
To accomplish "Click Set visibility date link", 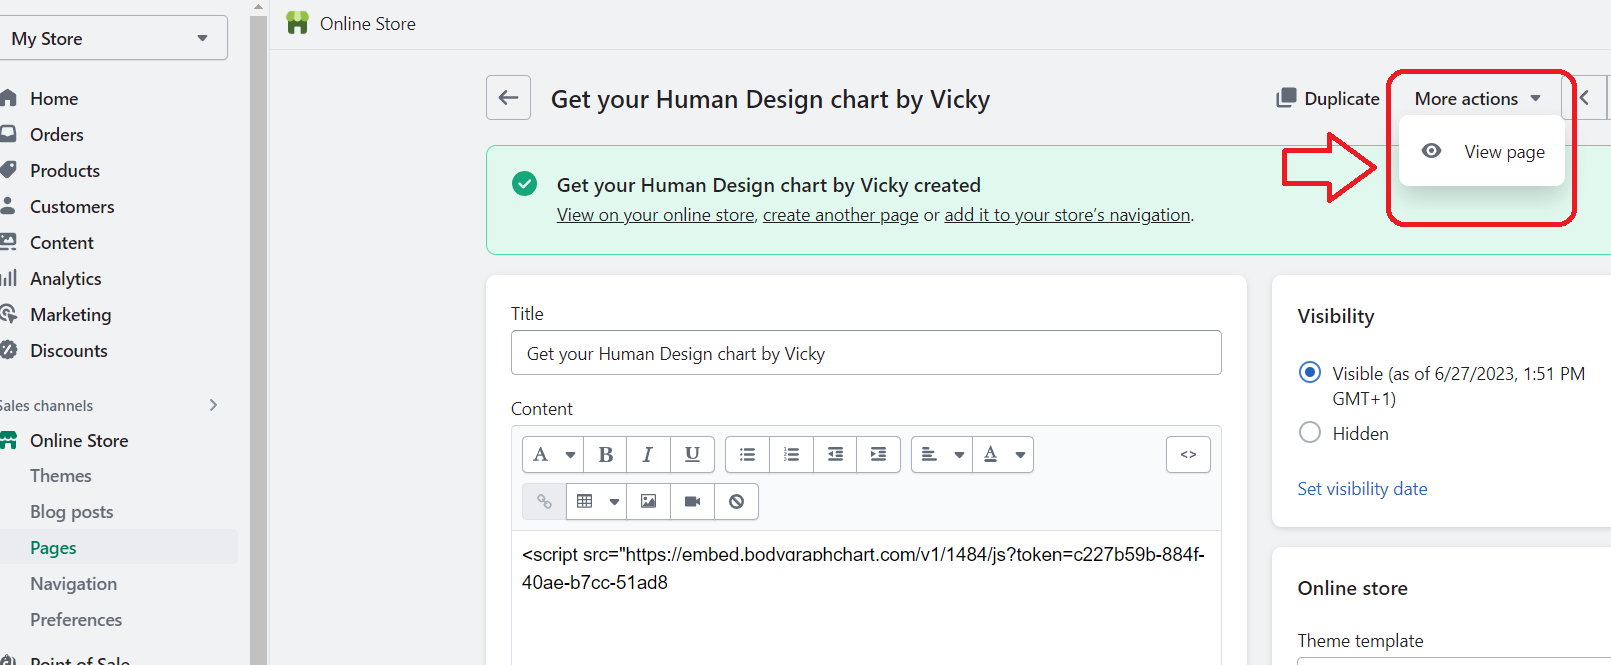I will (1362, 489).
